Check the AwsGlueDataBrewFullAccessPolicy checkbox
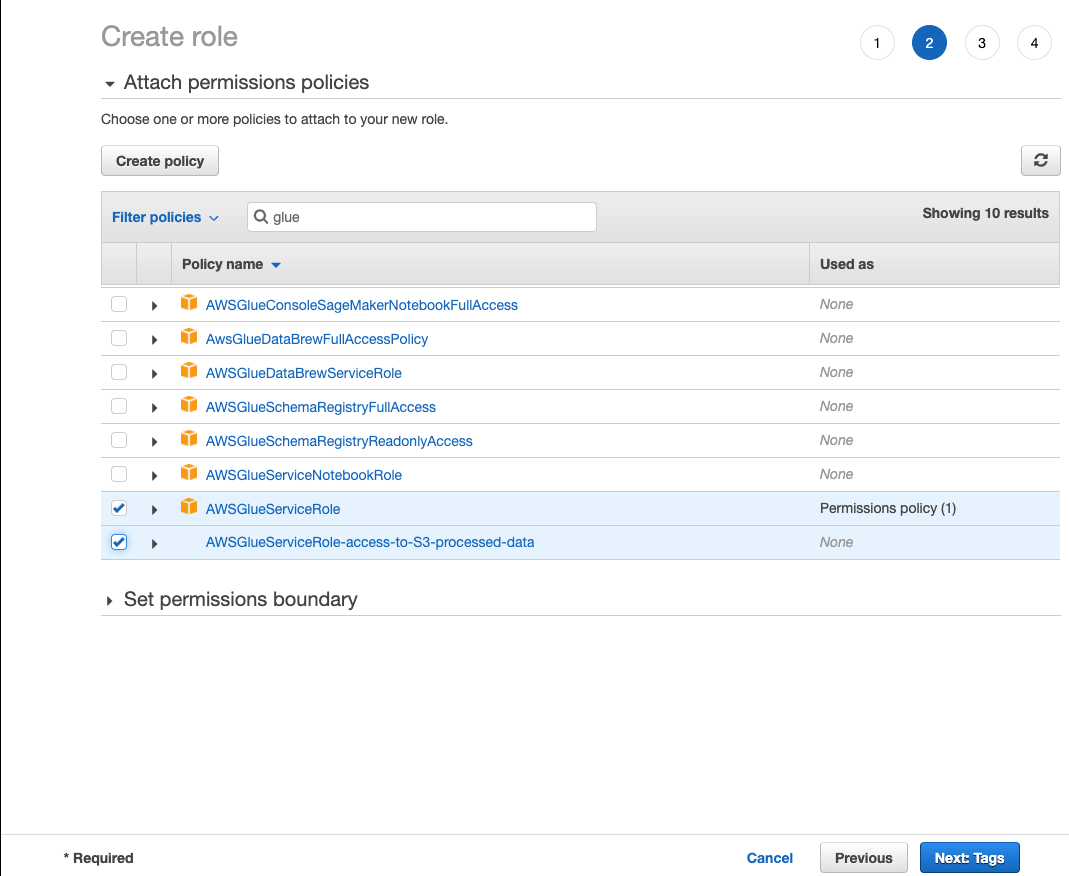 [119, 338]
